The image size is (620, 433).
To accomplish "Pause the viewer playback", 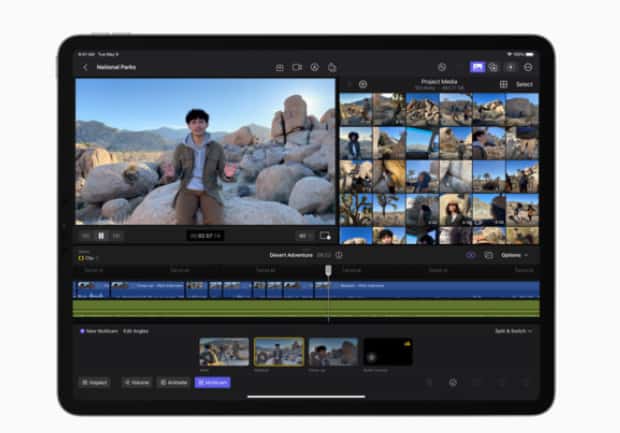I will click(101, 236).
